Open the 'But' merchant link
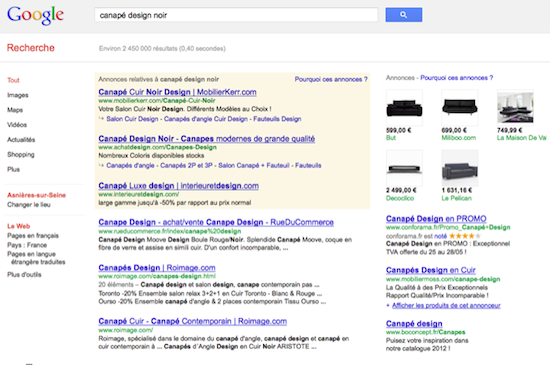Screen dimensions: 550x368 point(391,138)
